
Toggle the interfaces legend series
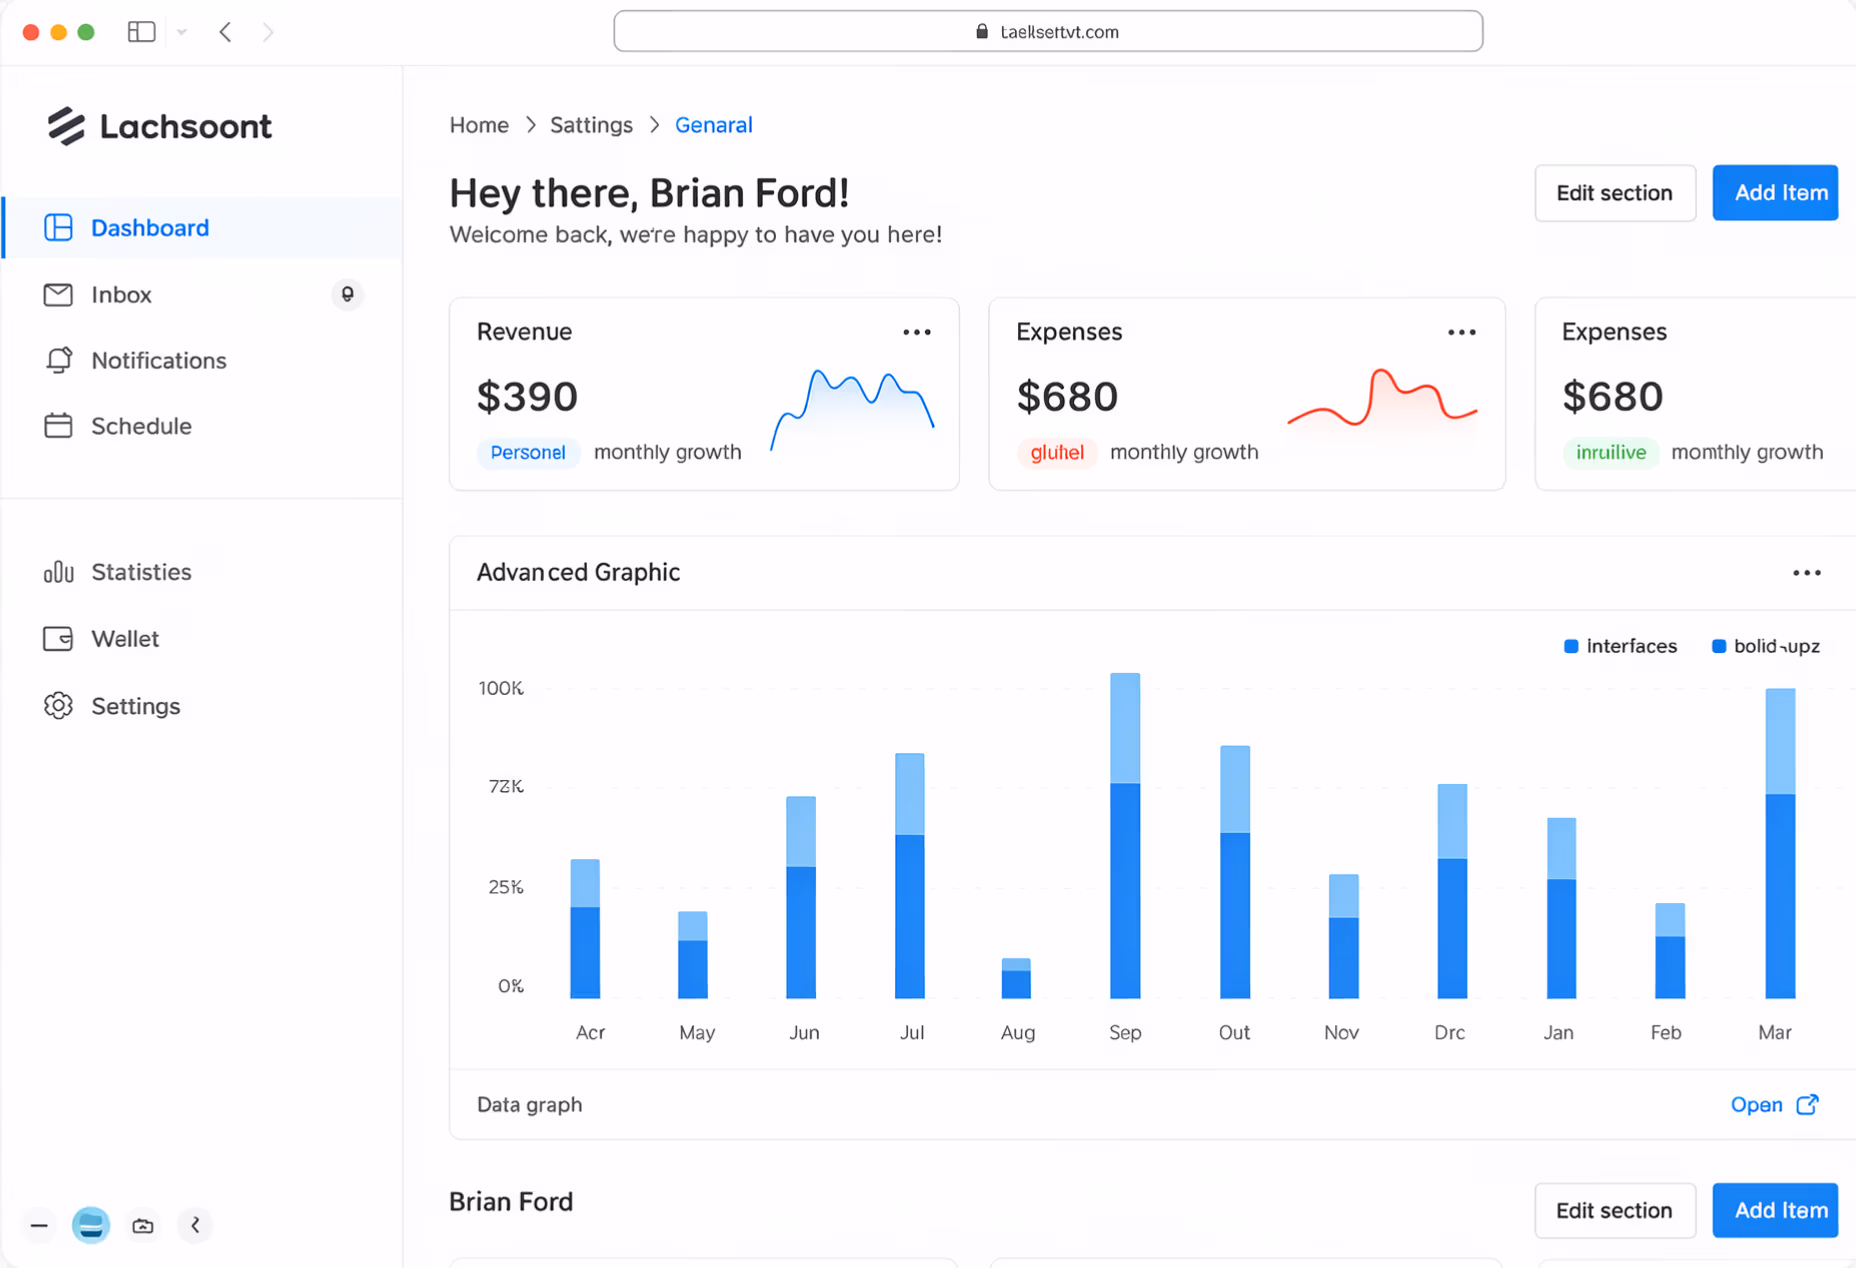click(1620, 646)
